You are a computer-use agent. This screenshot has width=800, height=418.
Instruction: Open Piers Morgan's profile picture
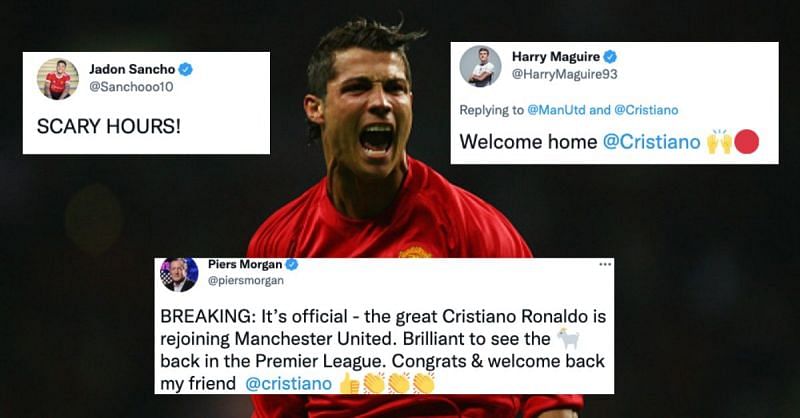coord(179,275)
